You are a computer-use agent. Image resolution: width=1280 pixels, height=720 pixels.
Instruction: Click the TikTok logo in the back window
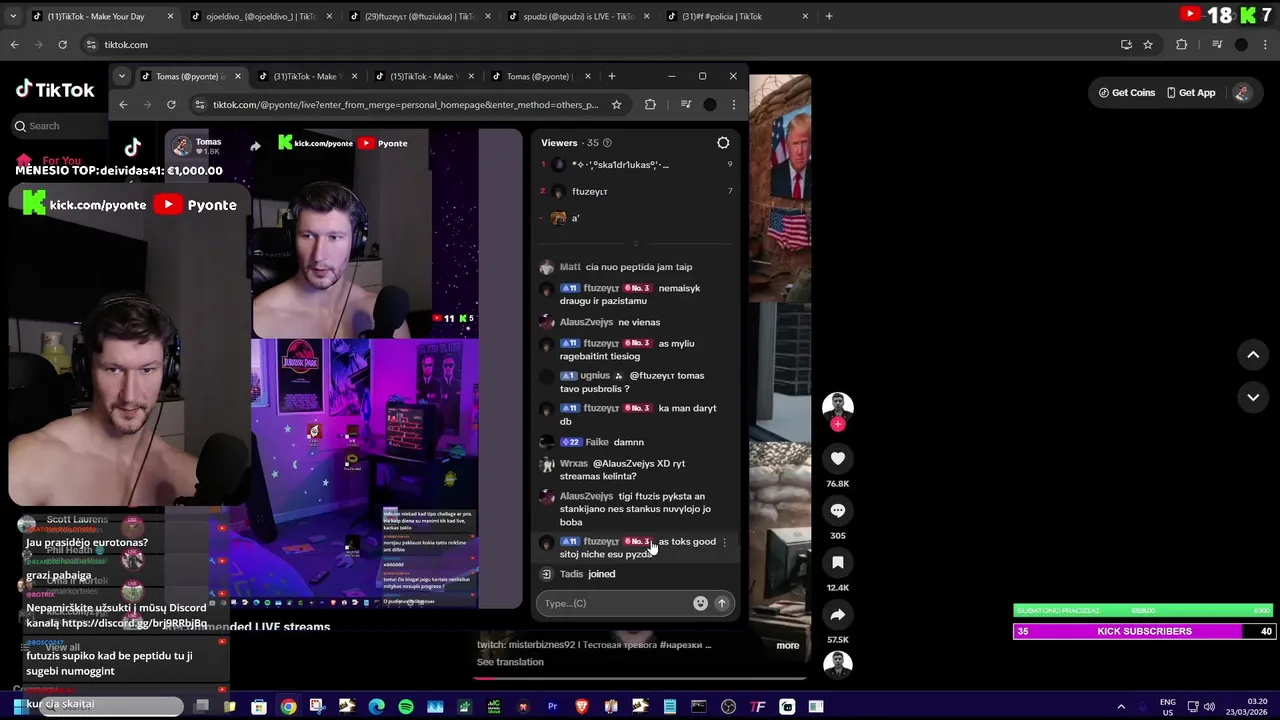[x=55, y=89]
